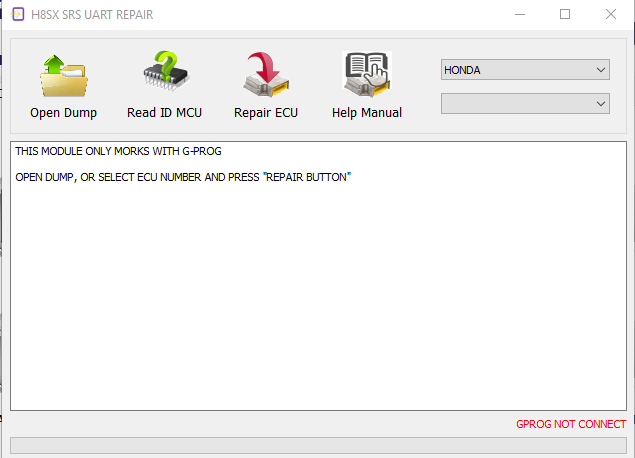Screen dimensions: 635x458
Task: Click the Open Dump folder icon
Action: pyautogui.click(x=64, y=76)
